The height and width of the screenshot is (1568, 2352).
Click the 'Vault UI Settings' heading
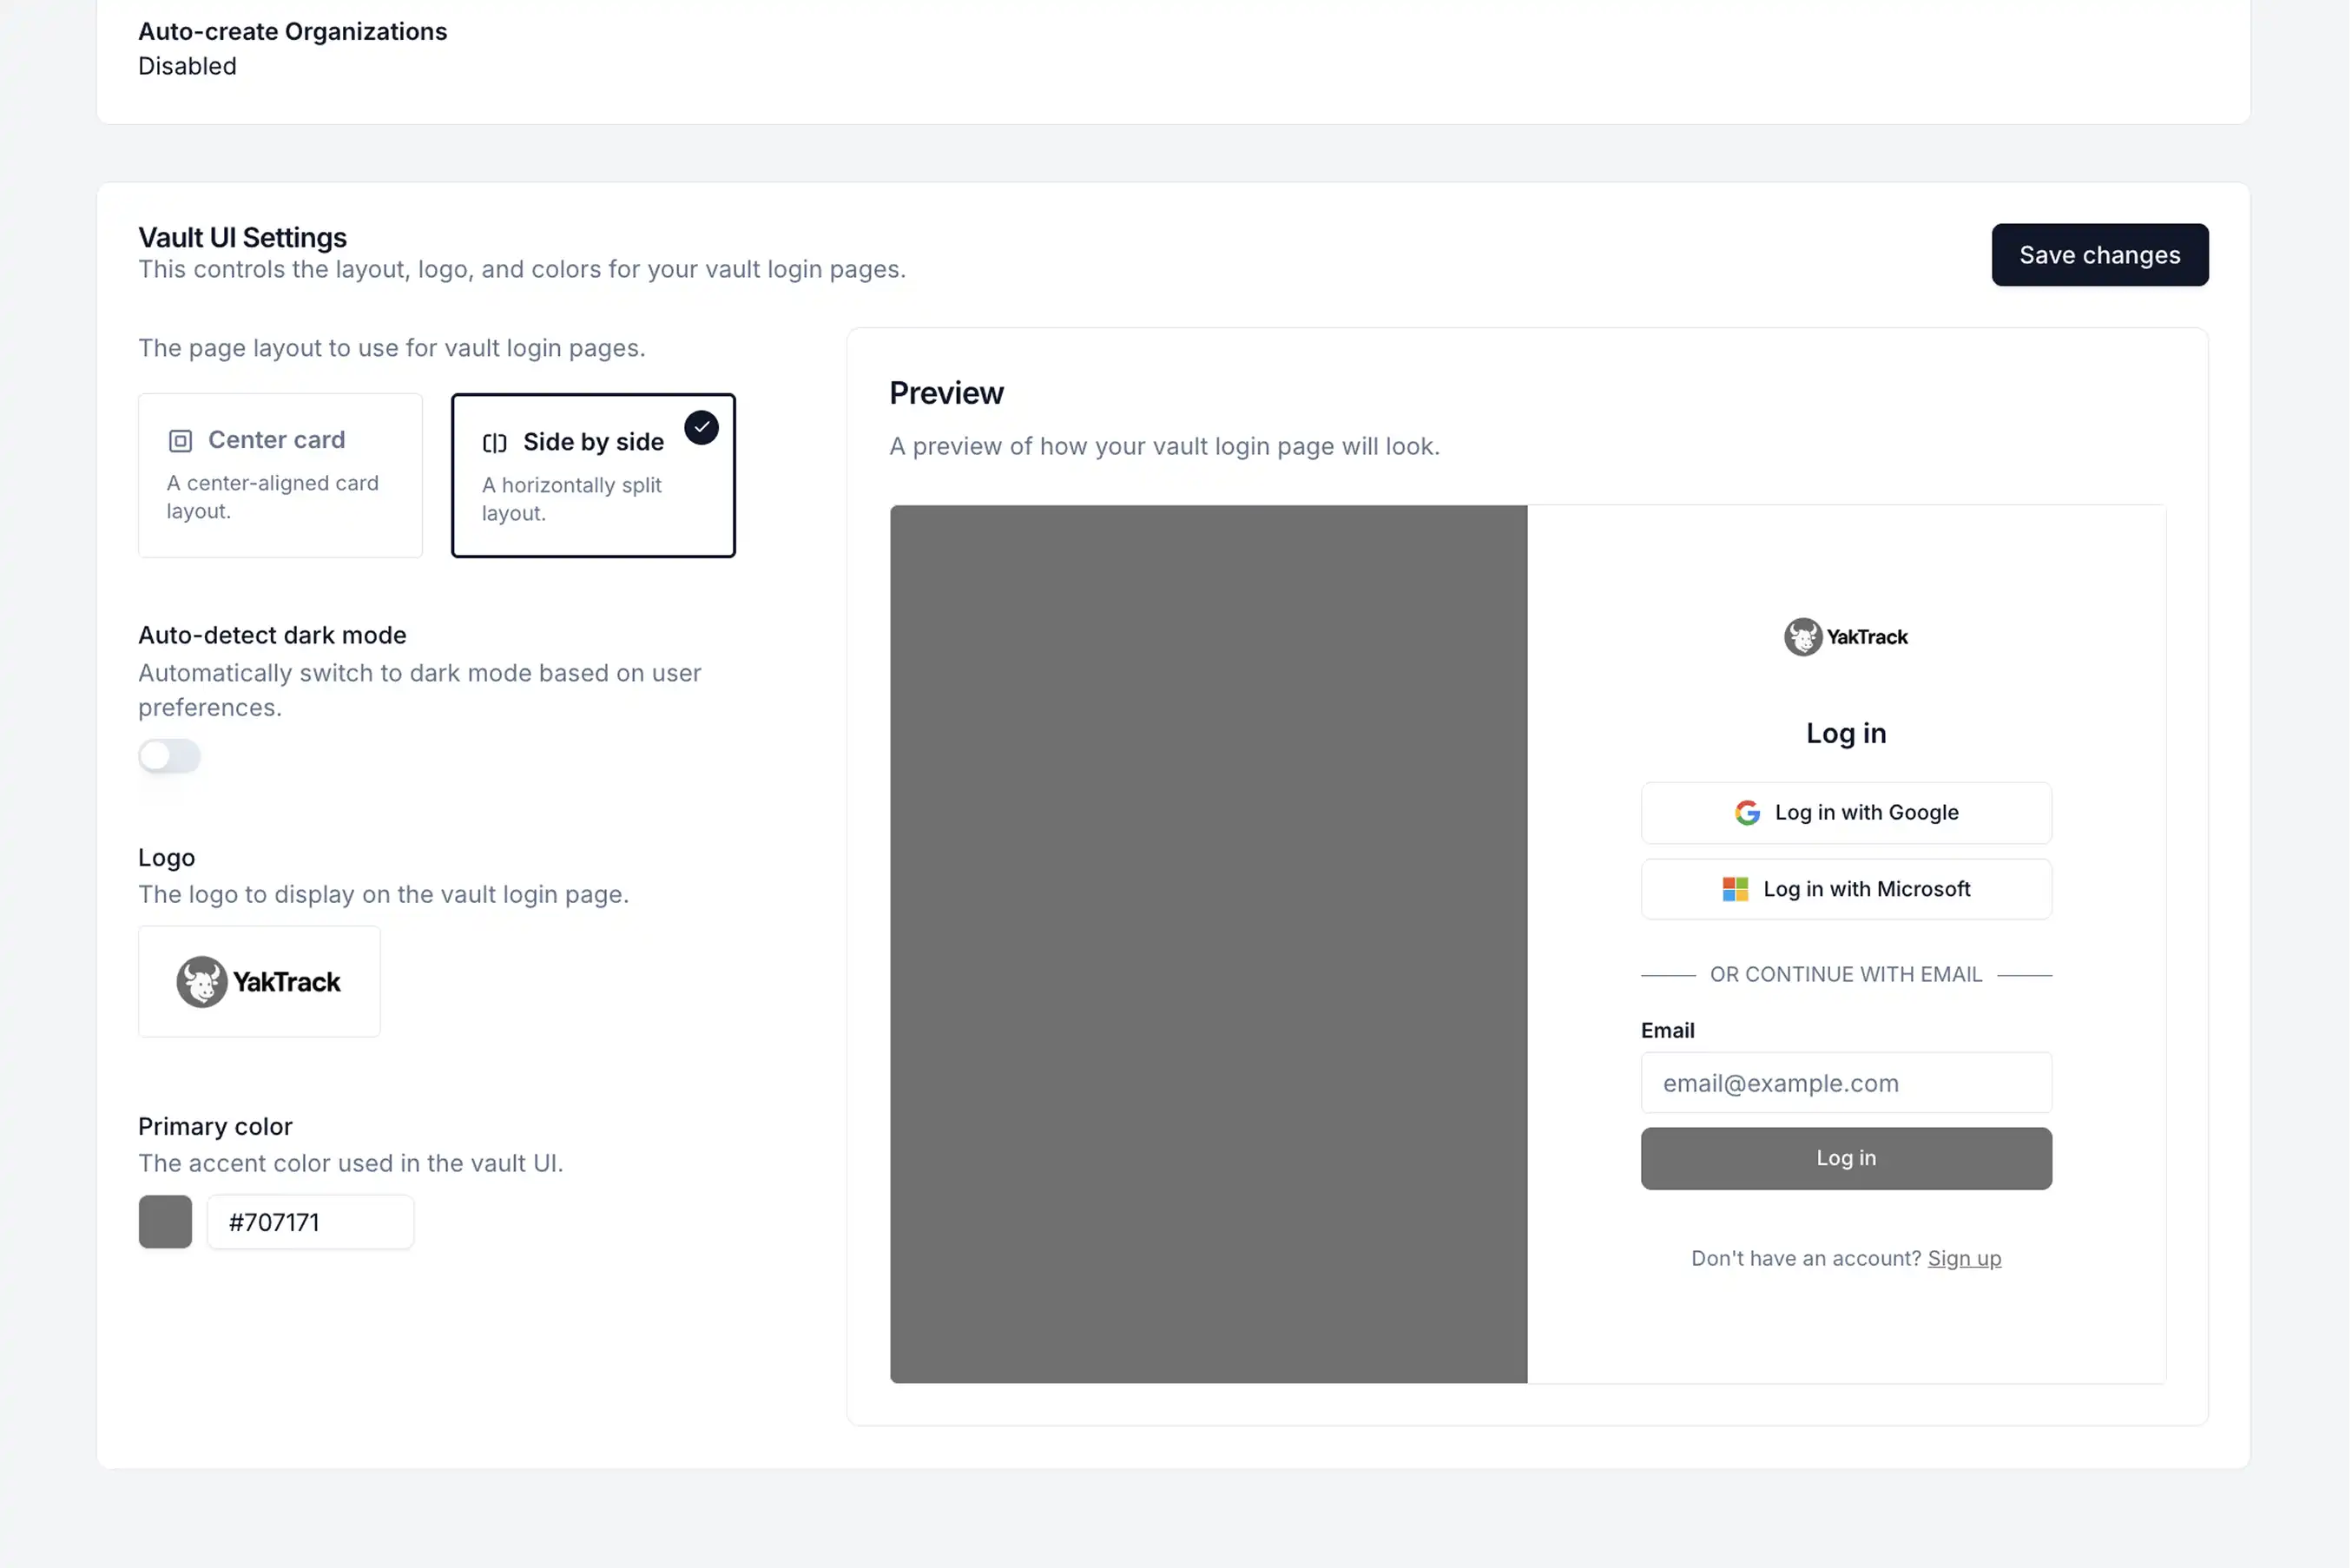(x=242, y=237)
